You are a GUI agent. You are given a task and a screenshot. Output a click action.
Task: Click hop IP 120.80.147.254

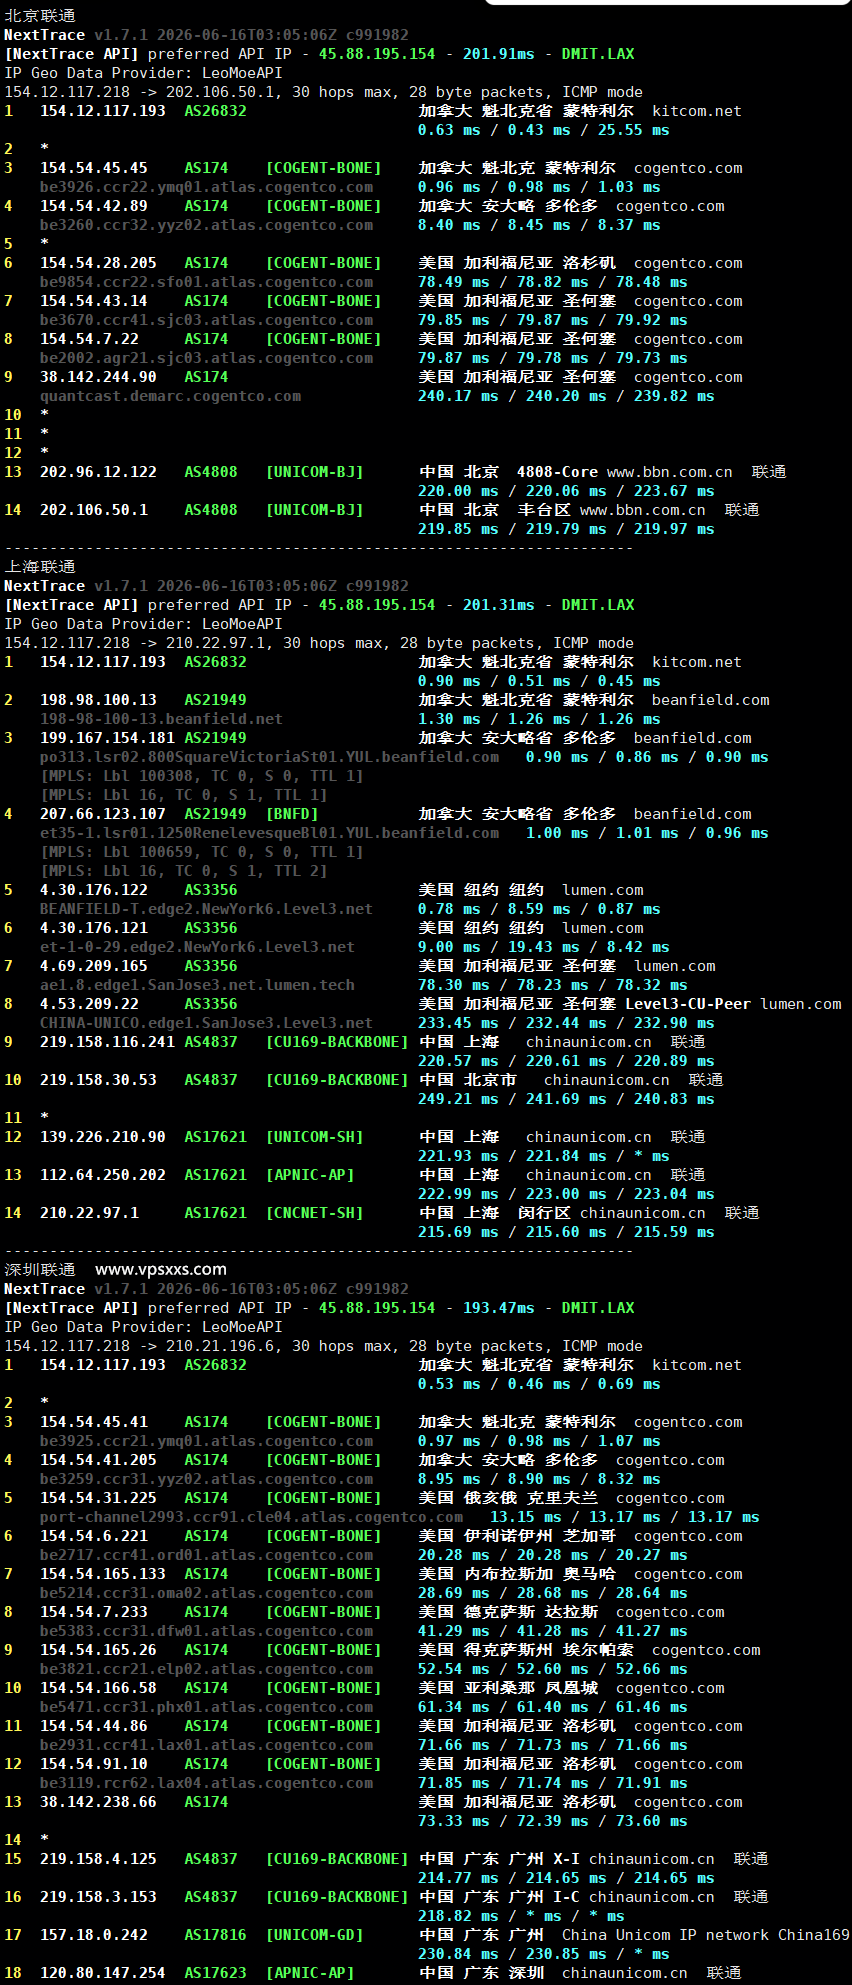pos(103,1973)
